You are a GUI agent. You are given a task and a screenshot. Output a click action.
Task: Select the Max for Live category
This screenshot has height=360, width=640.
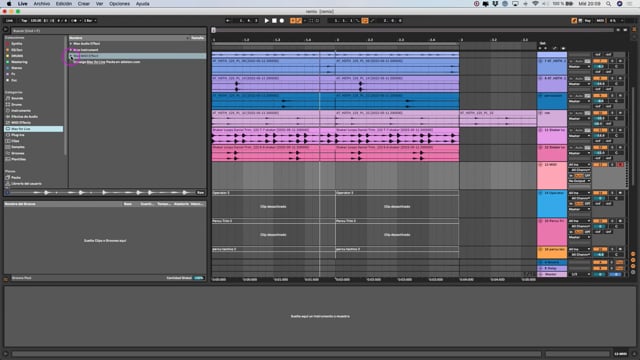tap(33, 129)
